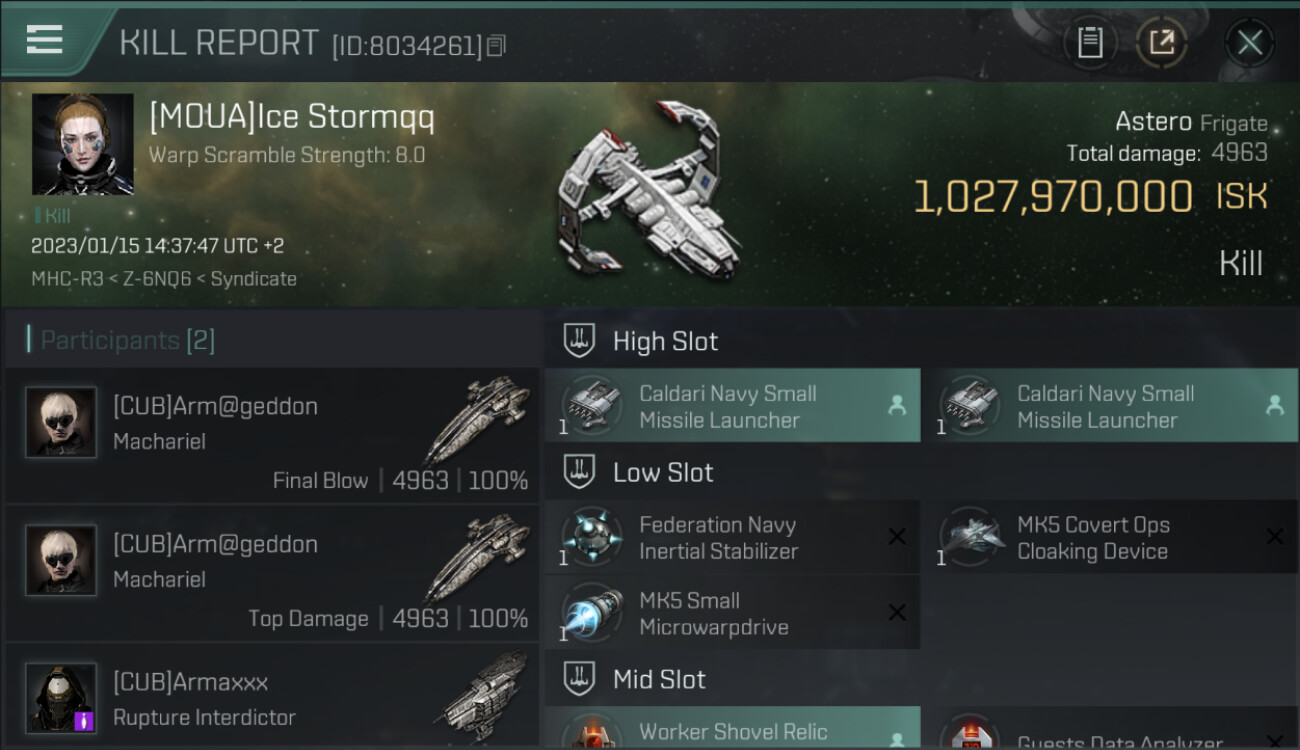Open Arm@geddon Final Blow participant entry
This screenshot has height=750, width=1300.
272,435
